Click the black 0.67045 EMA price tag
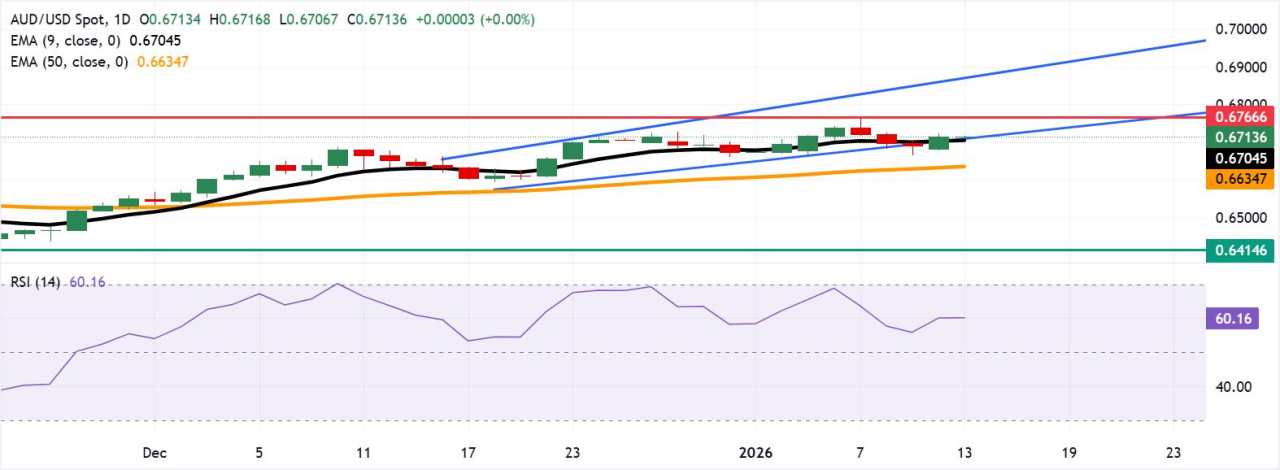Screen dimensions: 1280x470 pos(1240,159)
